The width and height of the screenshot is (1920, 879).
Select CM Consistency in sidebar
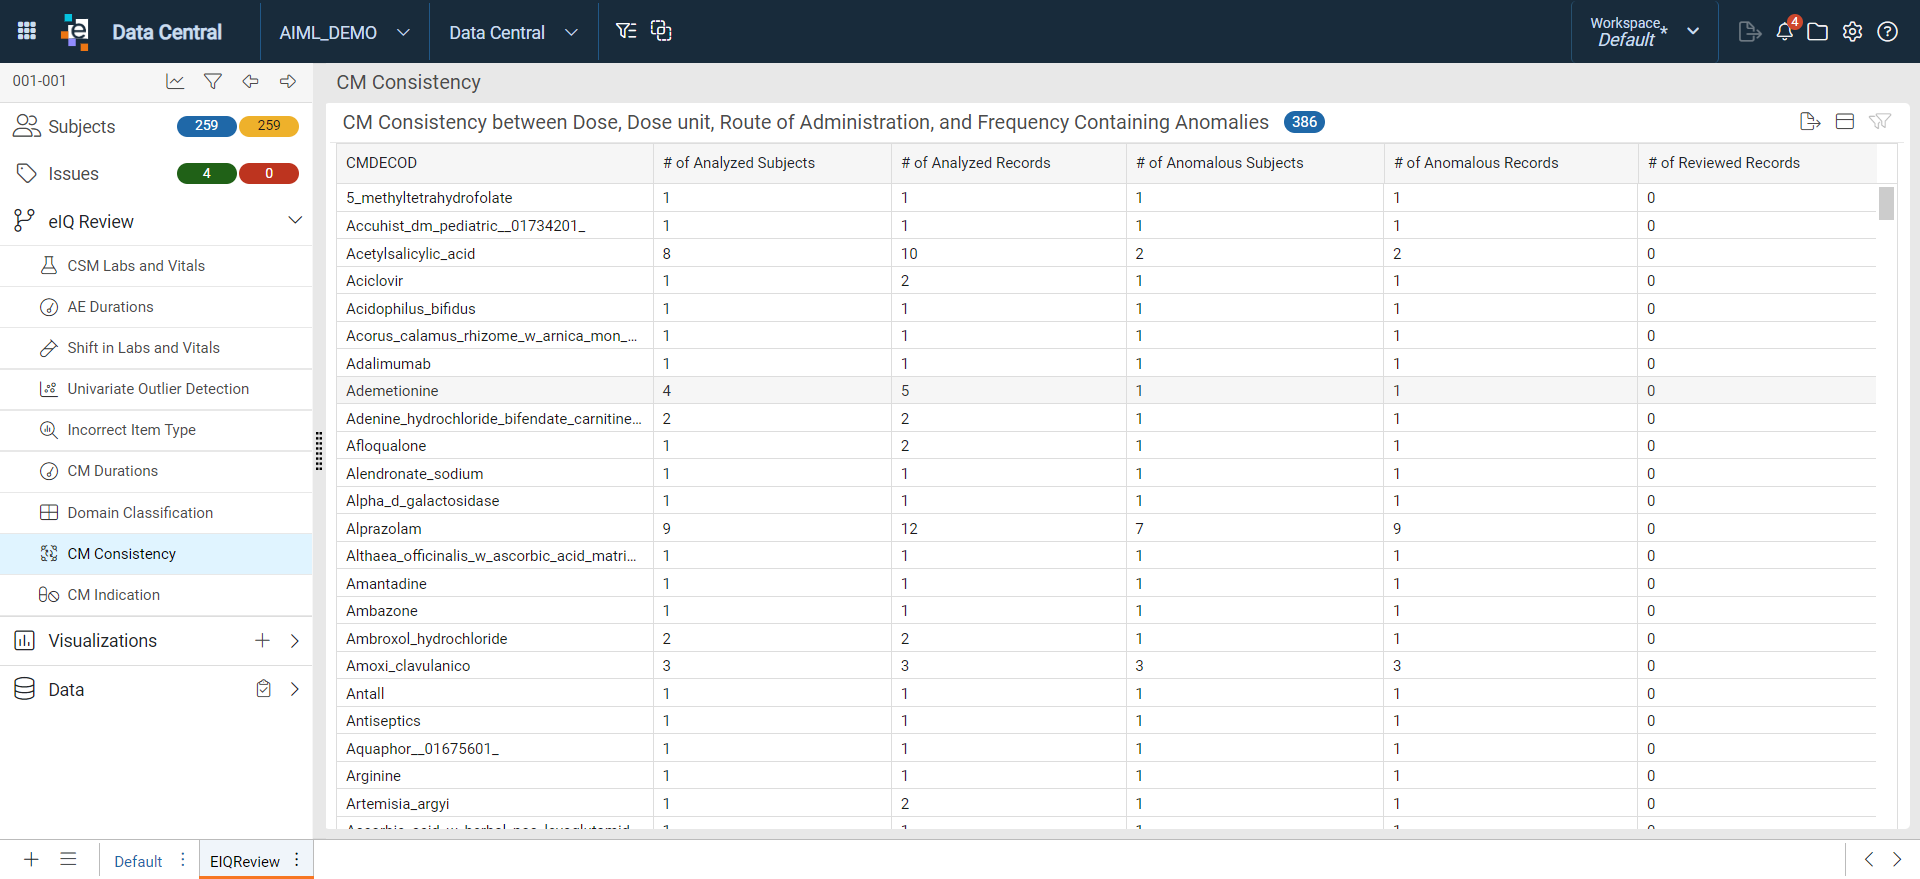(156, 554)
